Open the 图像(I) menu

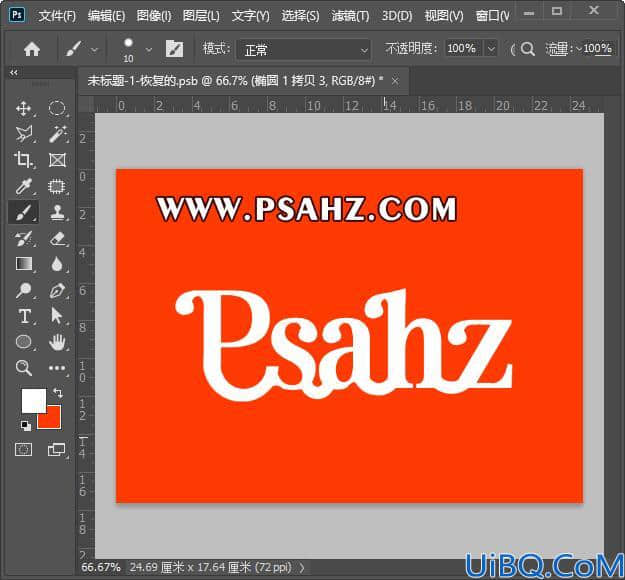154,16
